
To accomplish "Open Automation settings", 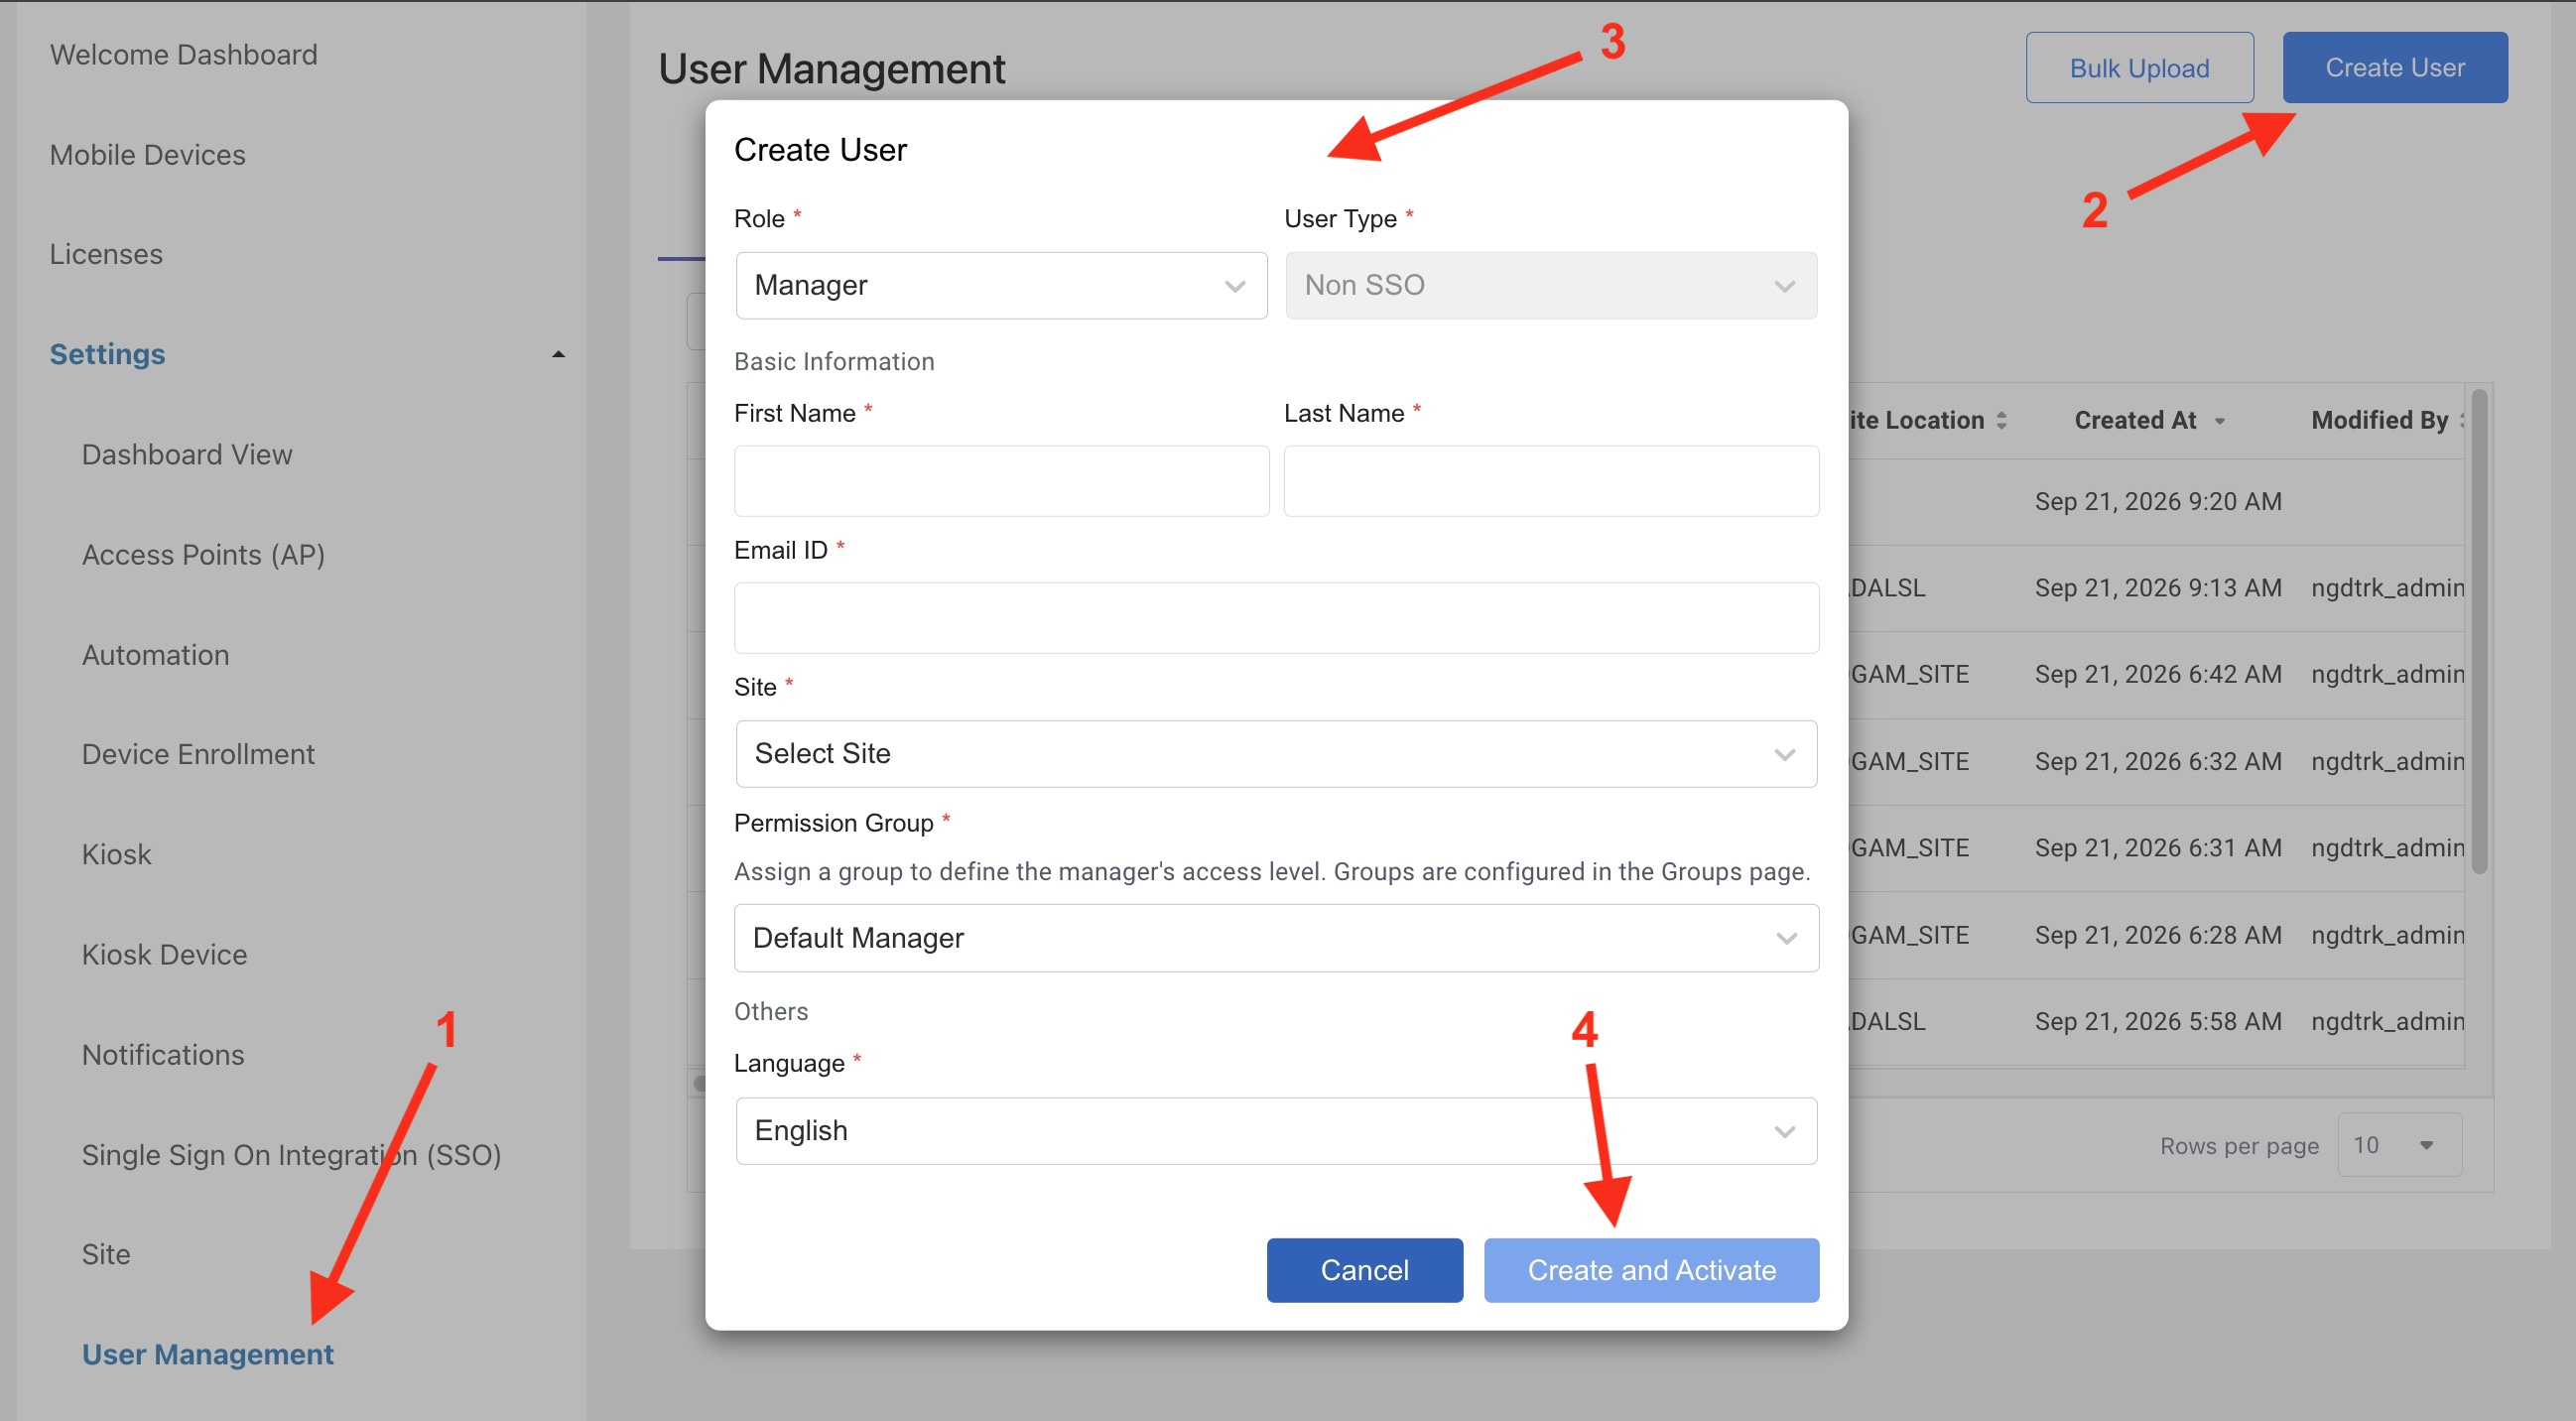I will (x=156, y=655).
